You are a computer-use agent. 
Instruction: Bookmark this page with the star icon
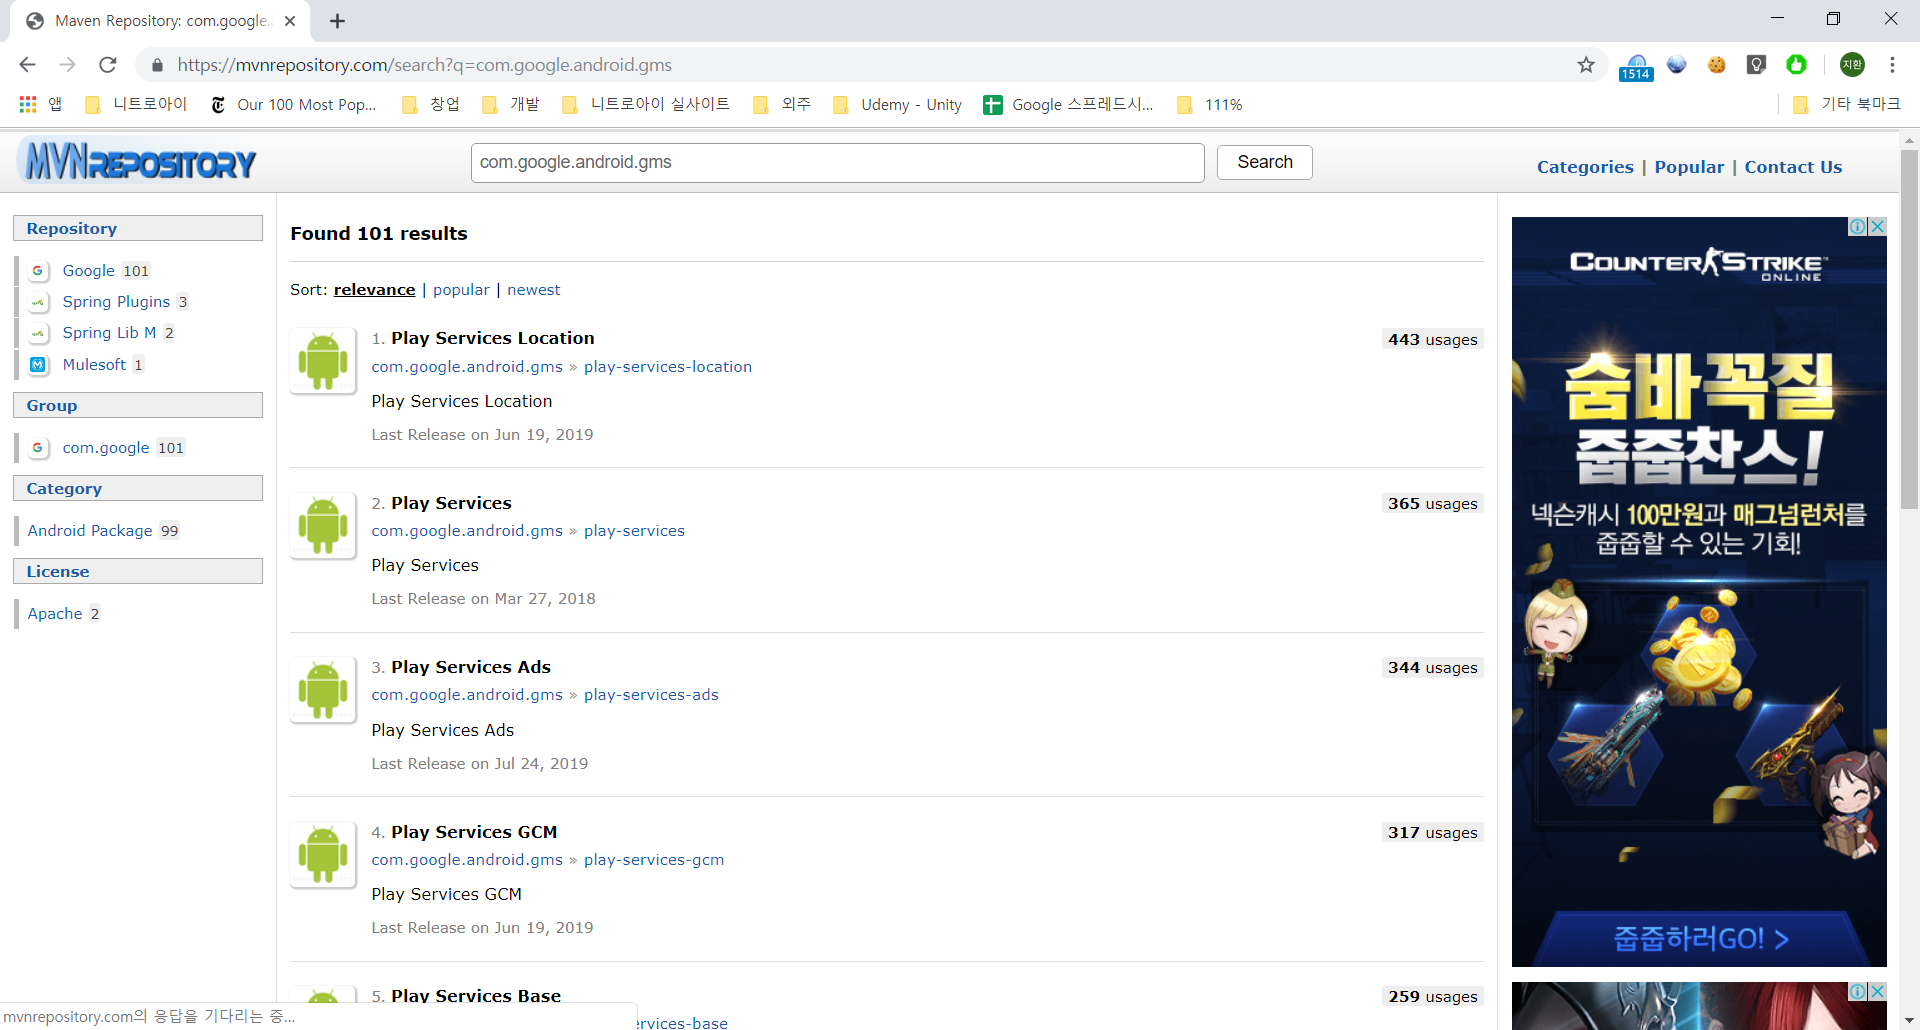click(1586, 65)
